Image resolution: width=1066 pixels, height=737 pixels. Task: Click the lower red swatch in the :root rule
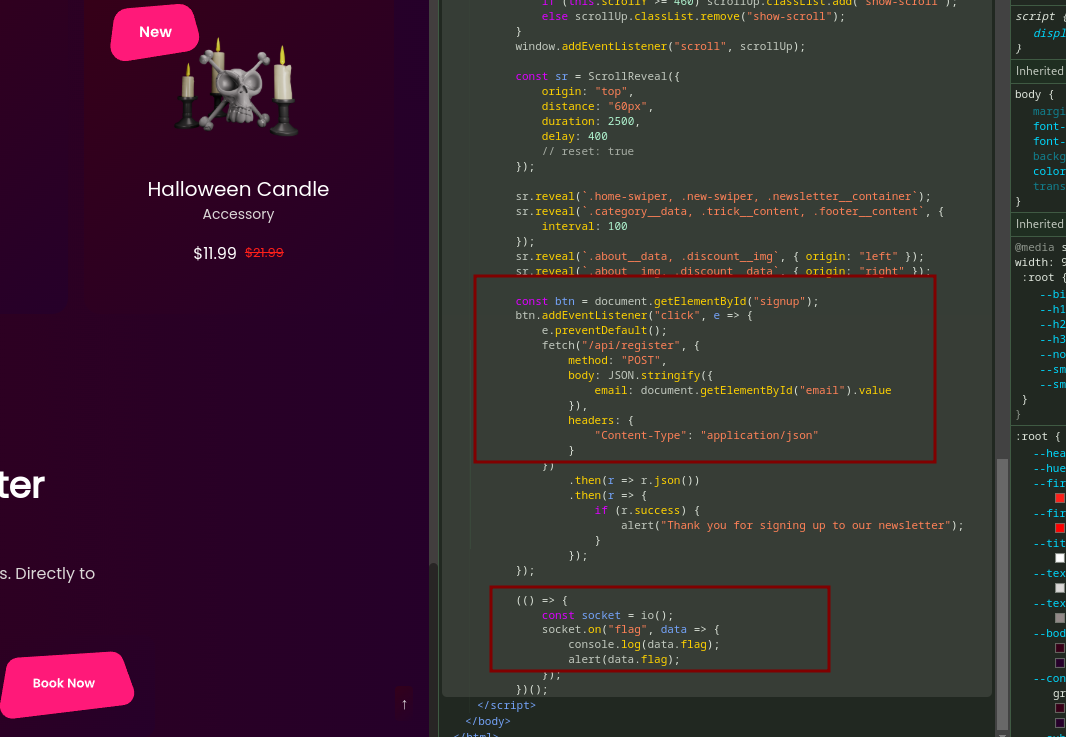click(1059, 528)
